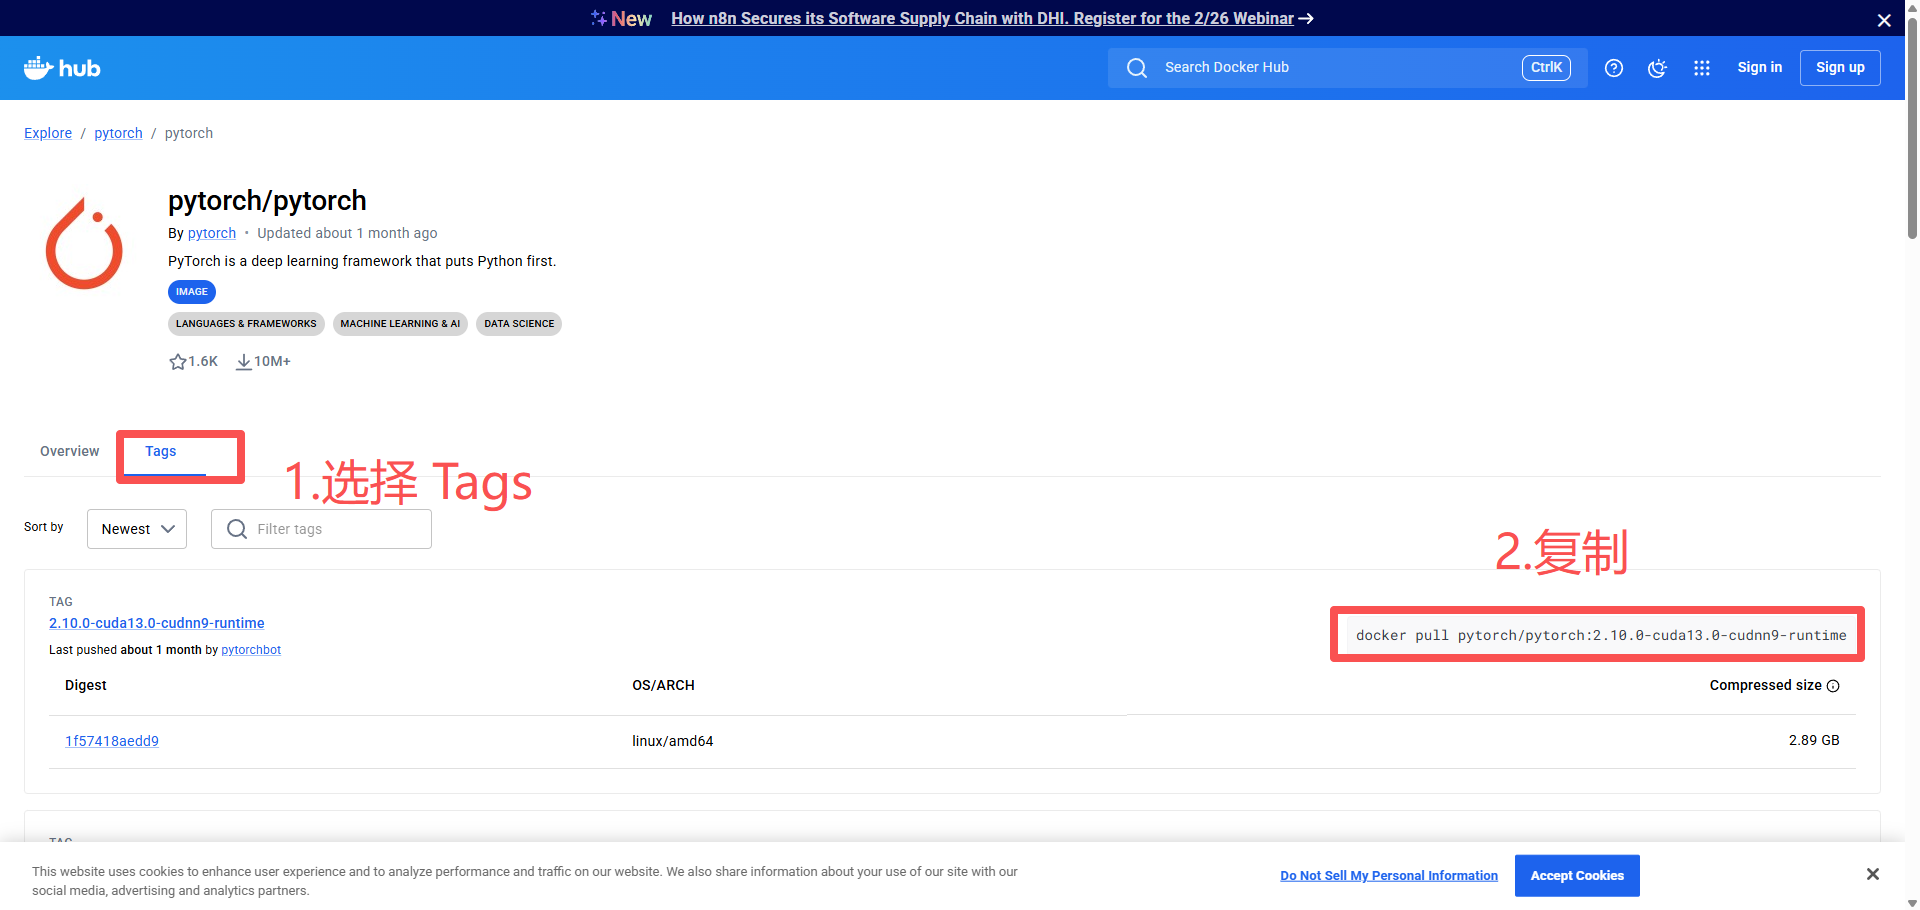Open digest 1f57418aedd9 link
Image resolution: width=1920 pixels, height=910 pixels.
(x=112, y=741)
